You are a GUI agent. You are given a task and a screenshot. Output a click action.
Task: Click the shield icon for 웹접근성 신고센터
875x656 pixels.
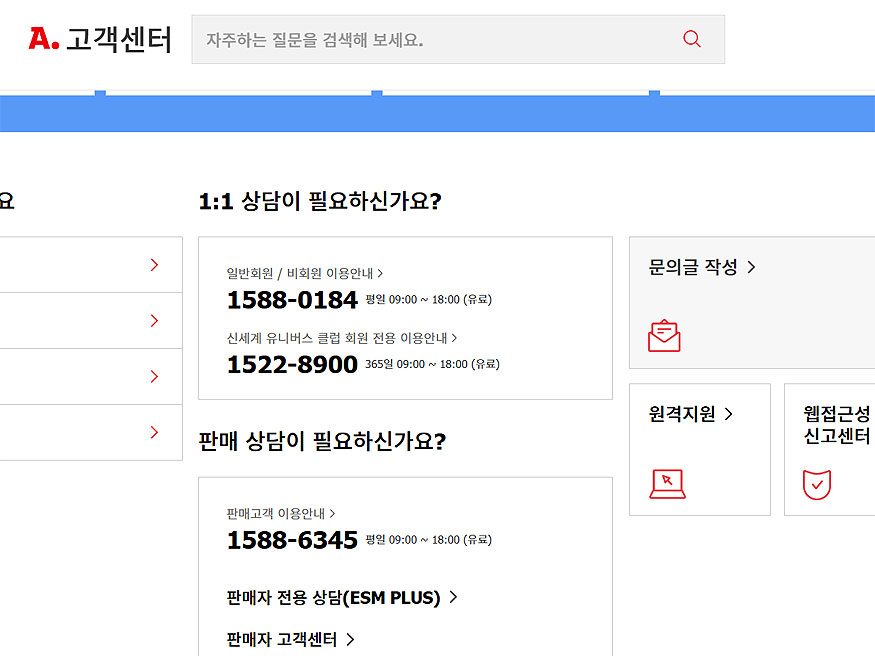point(817,484)
